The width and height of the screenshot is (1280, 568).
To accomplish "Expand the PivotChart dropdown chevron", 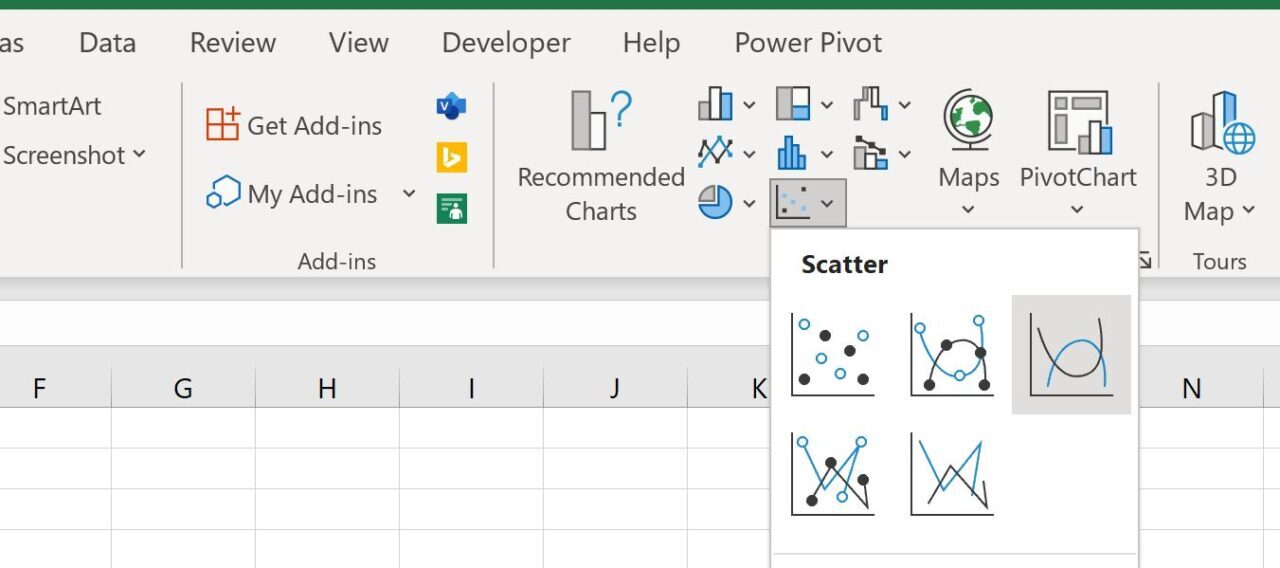I will pos(1077,210).
